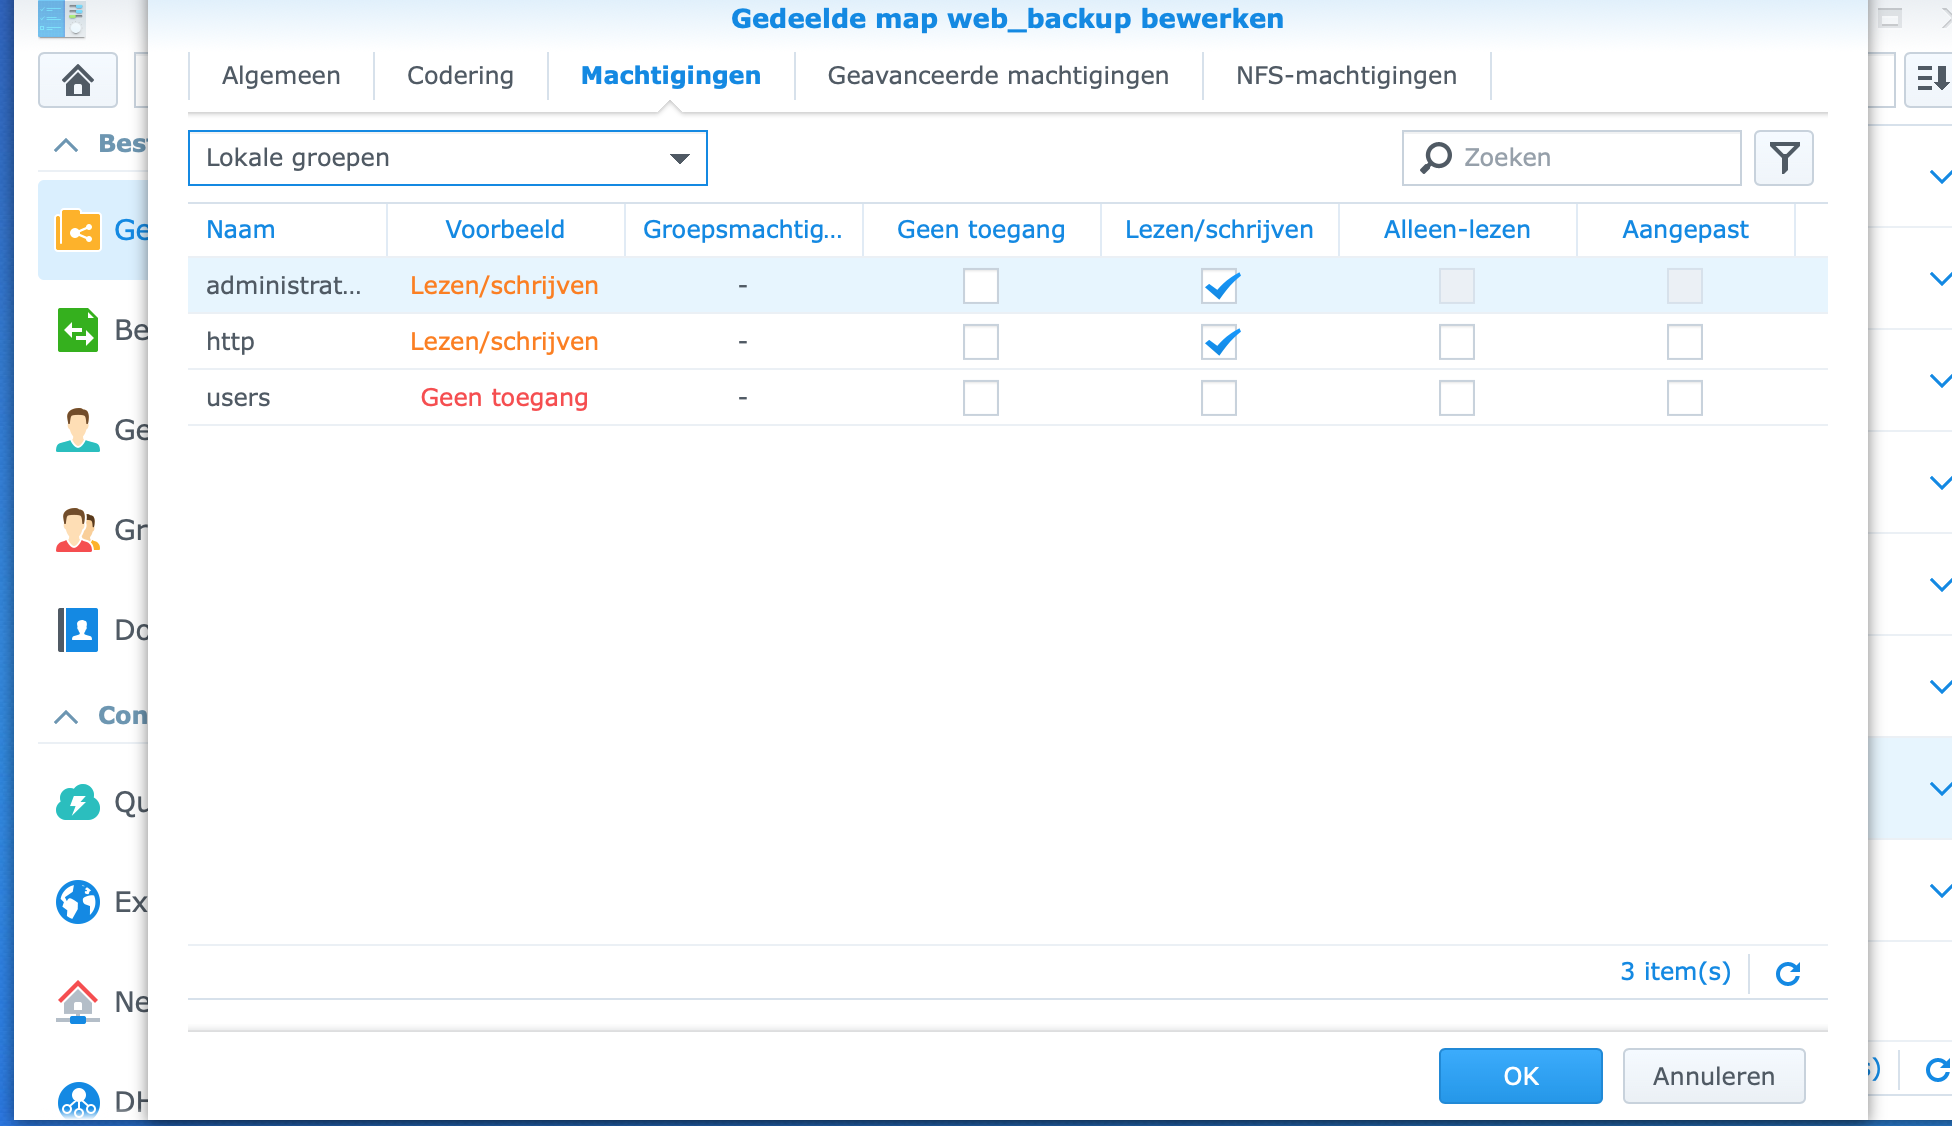Click the filter funnel icon
Viewport: 1952px width, 1126px height.
coord(1784,158)
